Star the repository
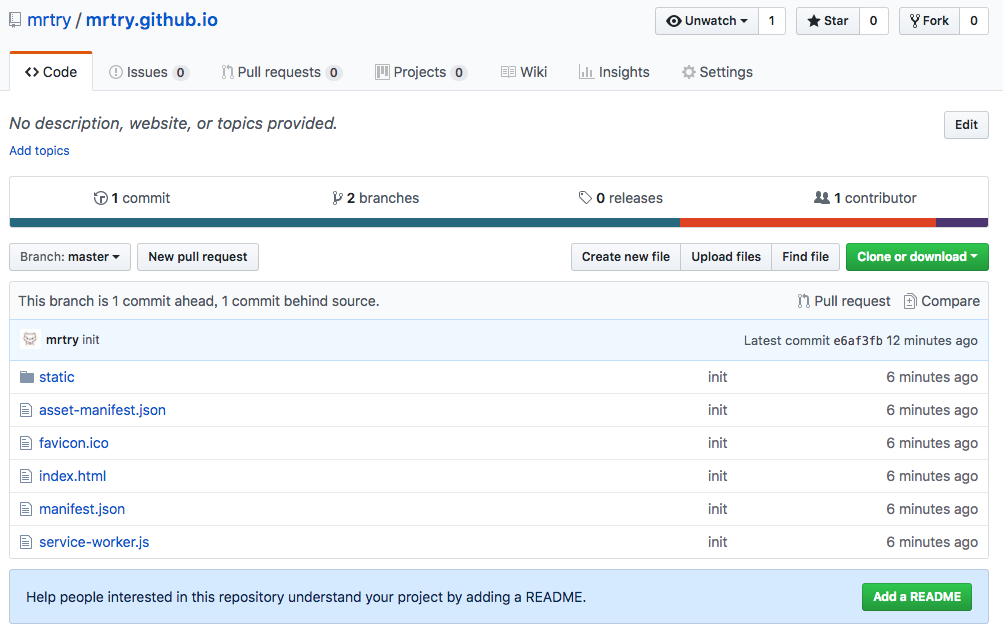The image size is (1003, 635). pos(827,21)
